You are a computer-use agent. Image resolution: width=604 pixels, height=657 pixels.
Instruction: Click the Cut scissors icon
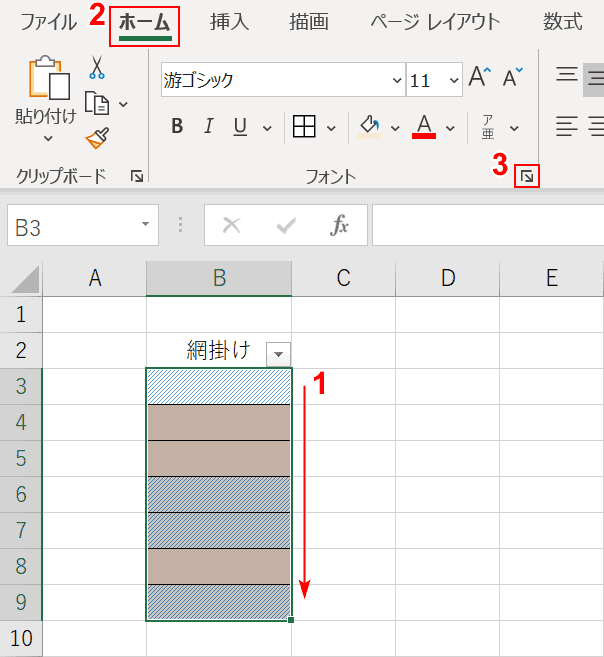(x=97, y=67)
